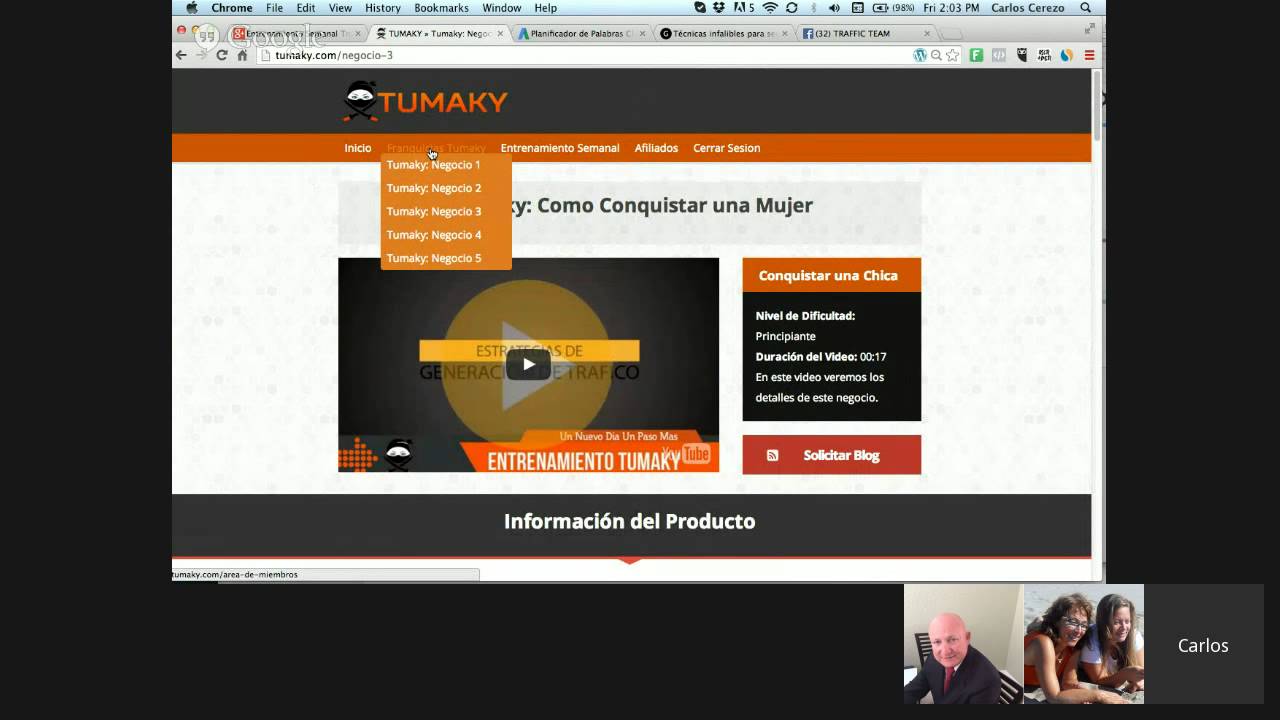Reload the tumaky.com page
Screen dimensions: 1280x720
point(222,55)
